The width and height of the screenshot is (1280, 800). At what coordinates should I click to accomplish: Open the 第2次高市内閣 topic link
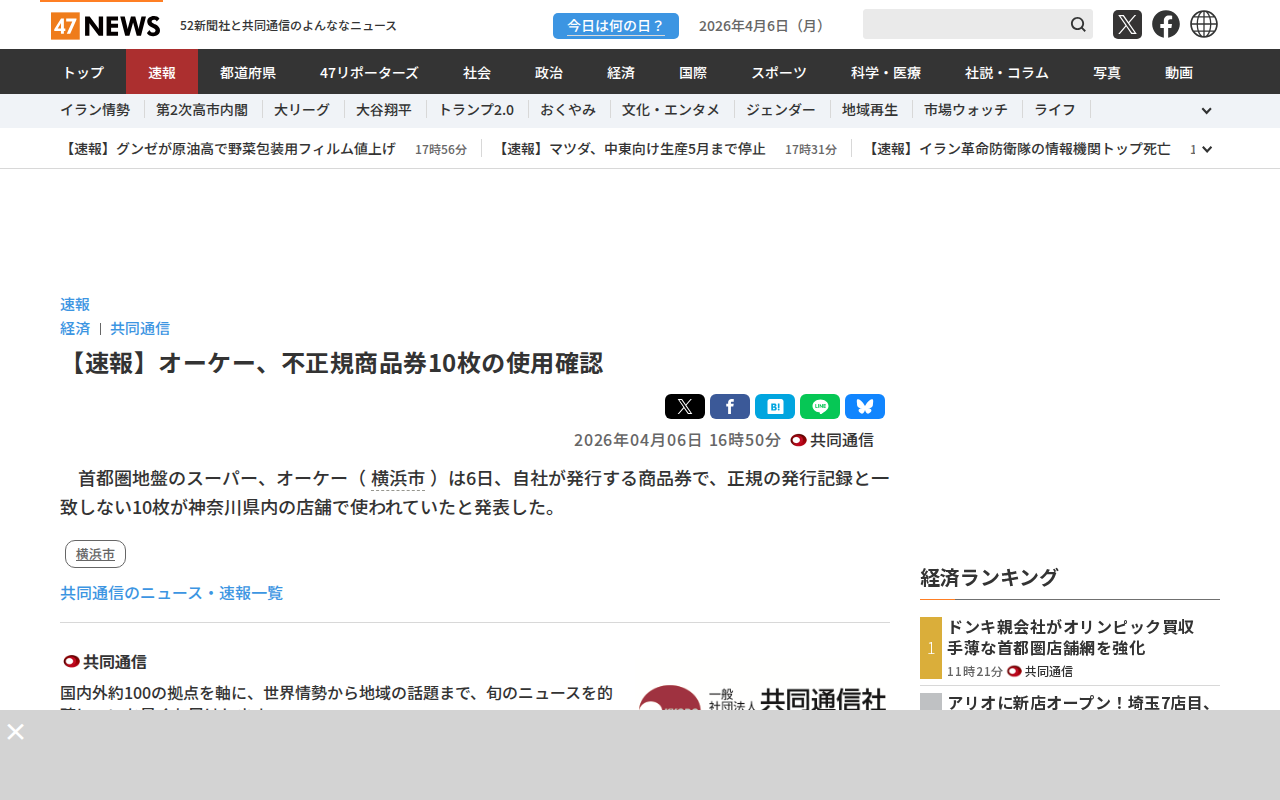[x=202, y=110]
